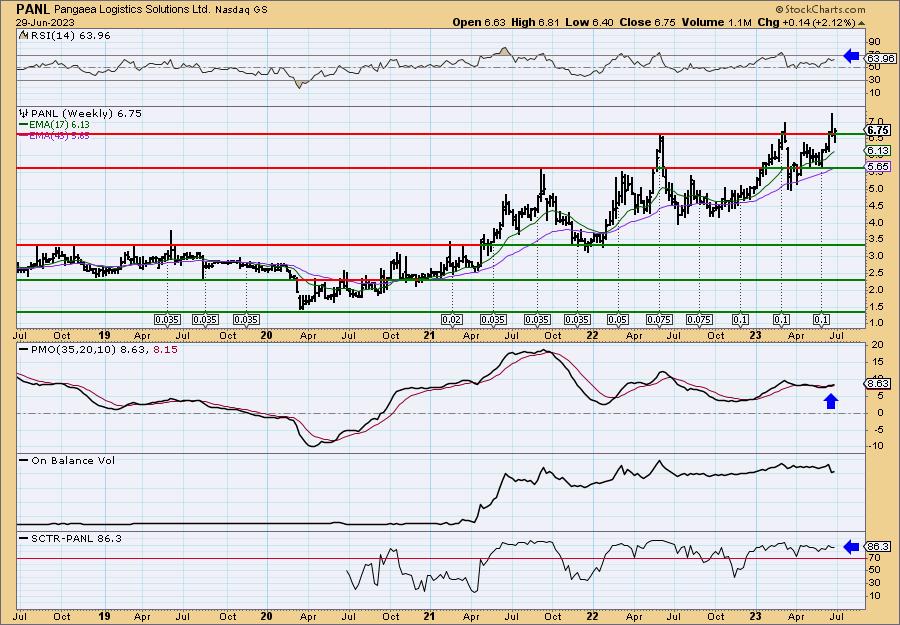Click the Open 6.63 value
Screen dimensions: 900x625
tap(479, 22)
